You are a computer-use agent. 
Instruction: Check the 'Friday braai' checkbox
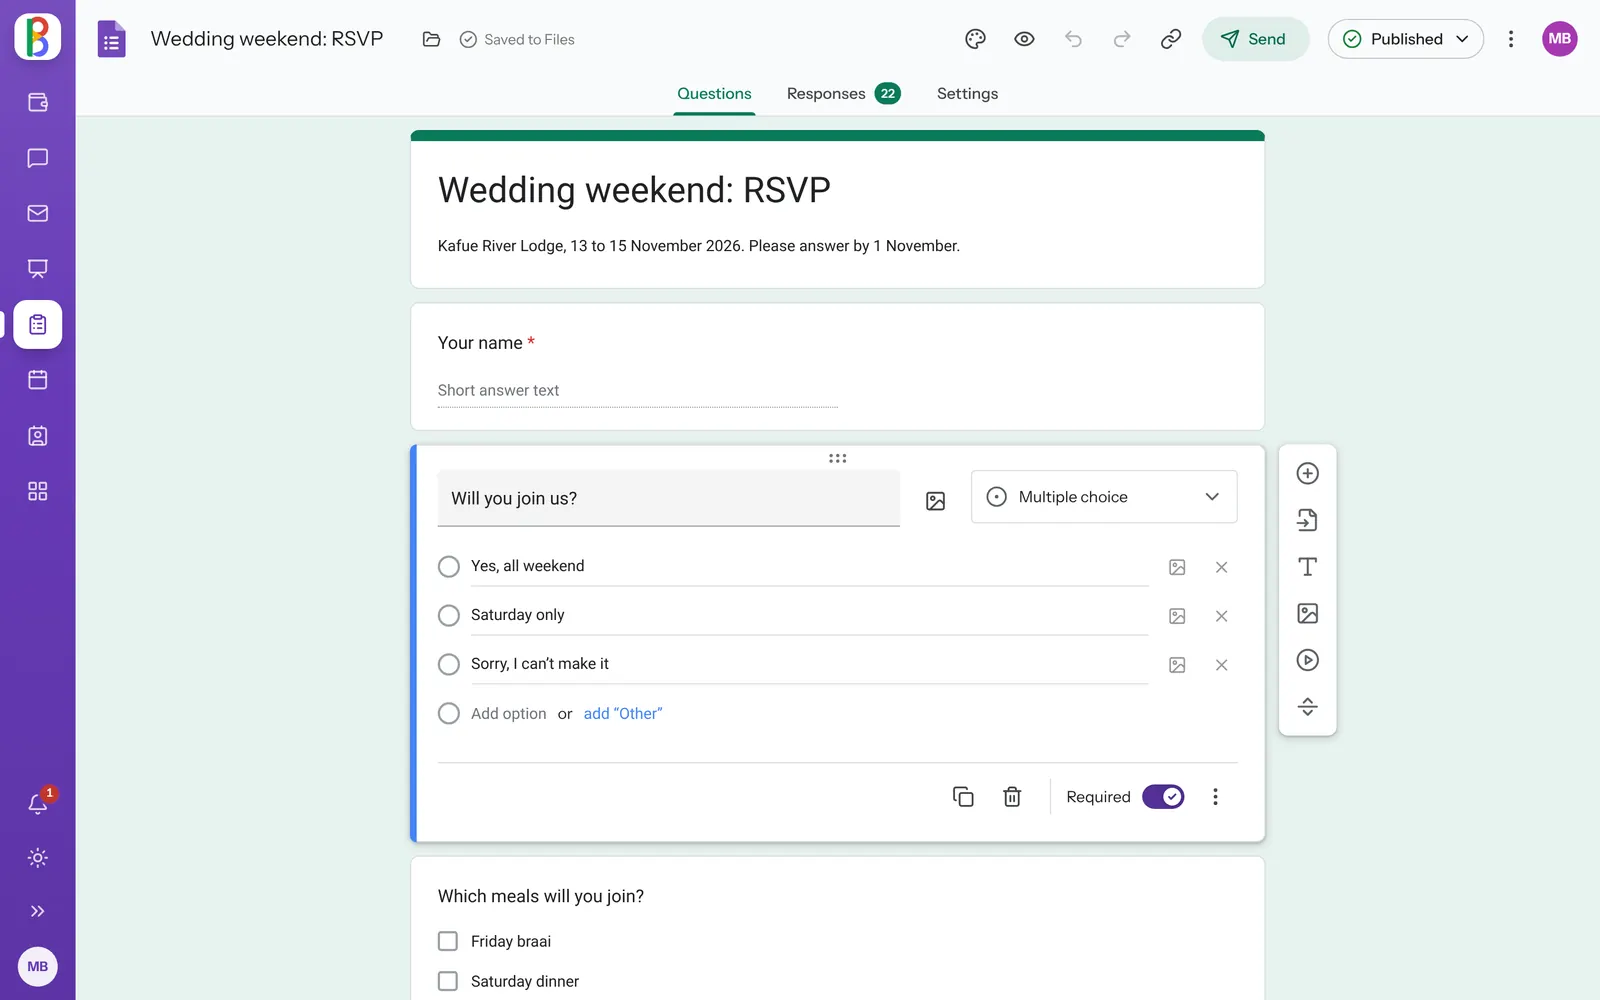click(448, 941)
